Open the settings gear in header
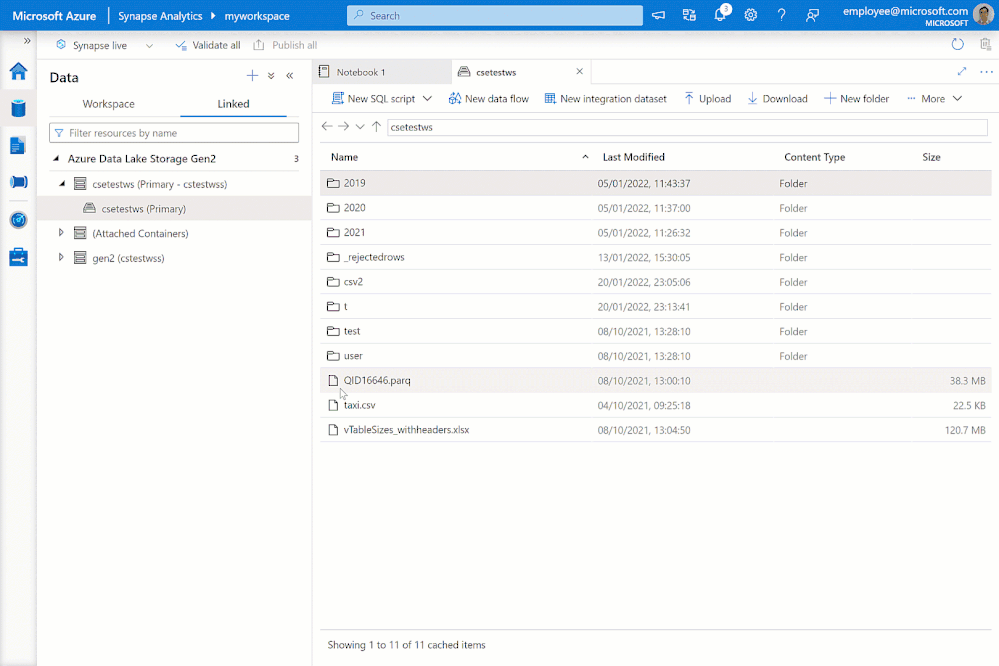 [751, 15]
